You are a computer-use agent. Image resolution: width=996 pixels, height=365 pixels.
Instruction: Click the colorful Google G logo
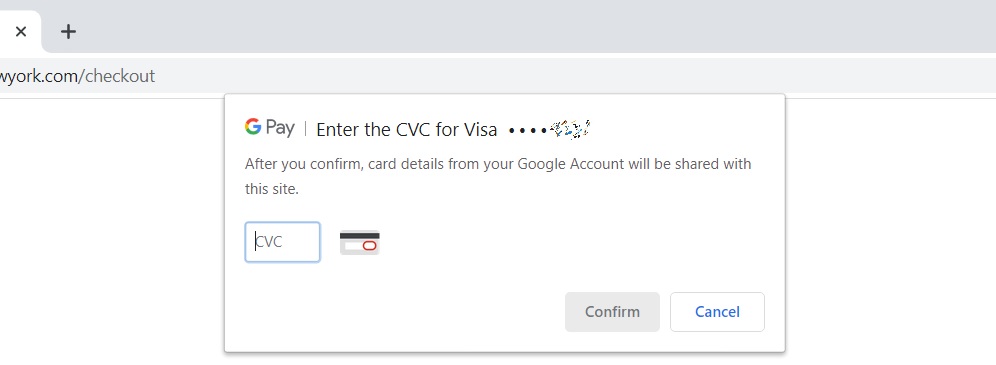click(x=253, y=126)
